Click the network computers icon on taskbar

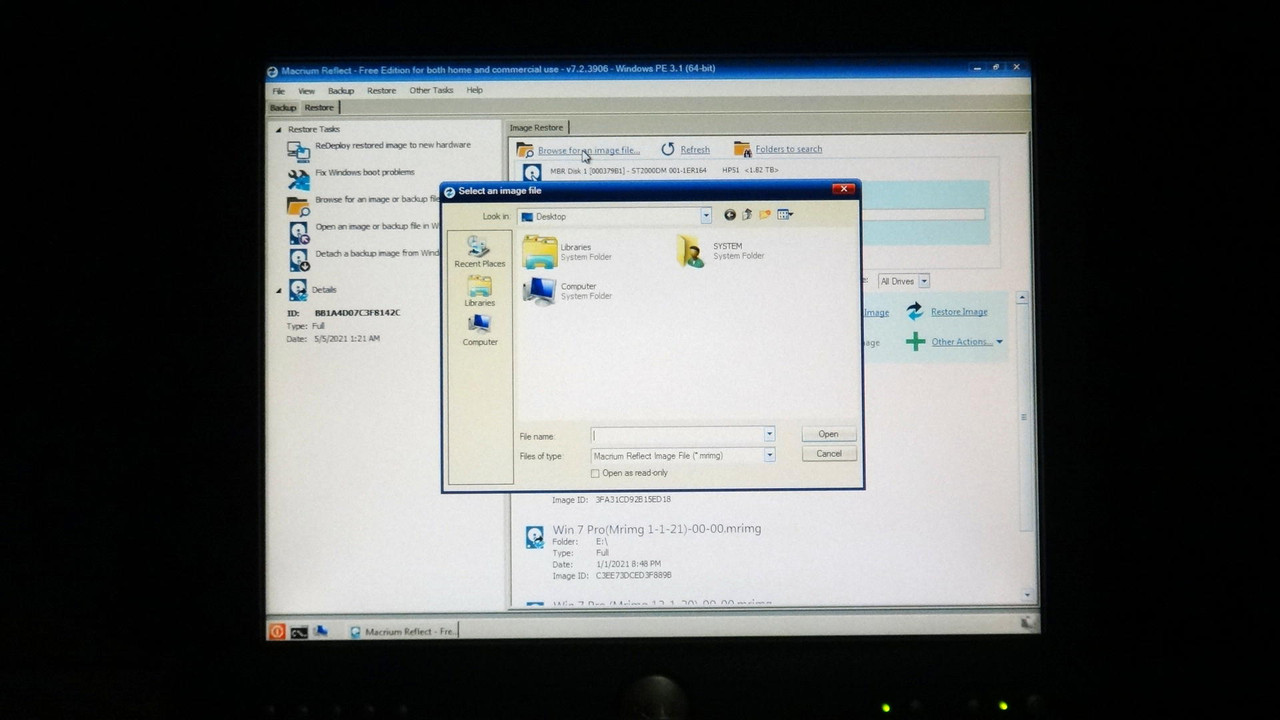coord(321,631)
